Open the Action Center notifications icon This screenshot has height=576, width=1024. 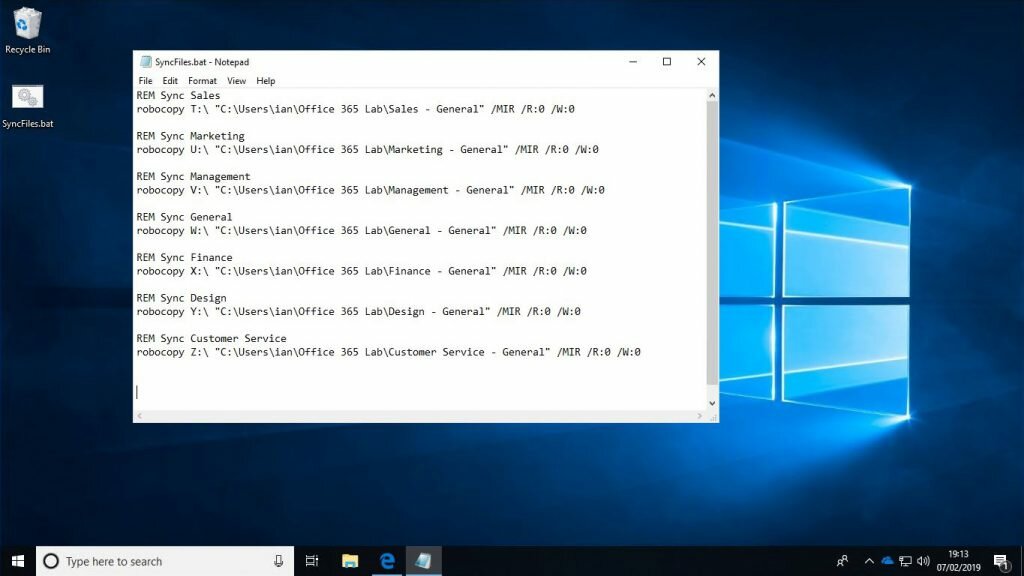pyautogui.click(x=1001, y=561)
